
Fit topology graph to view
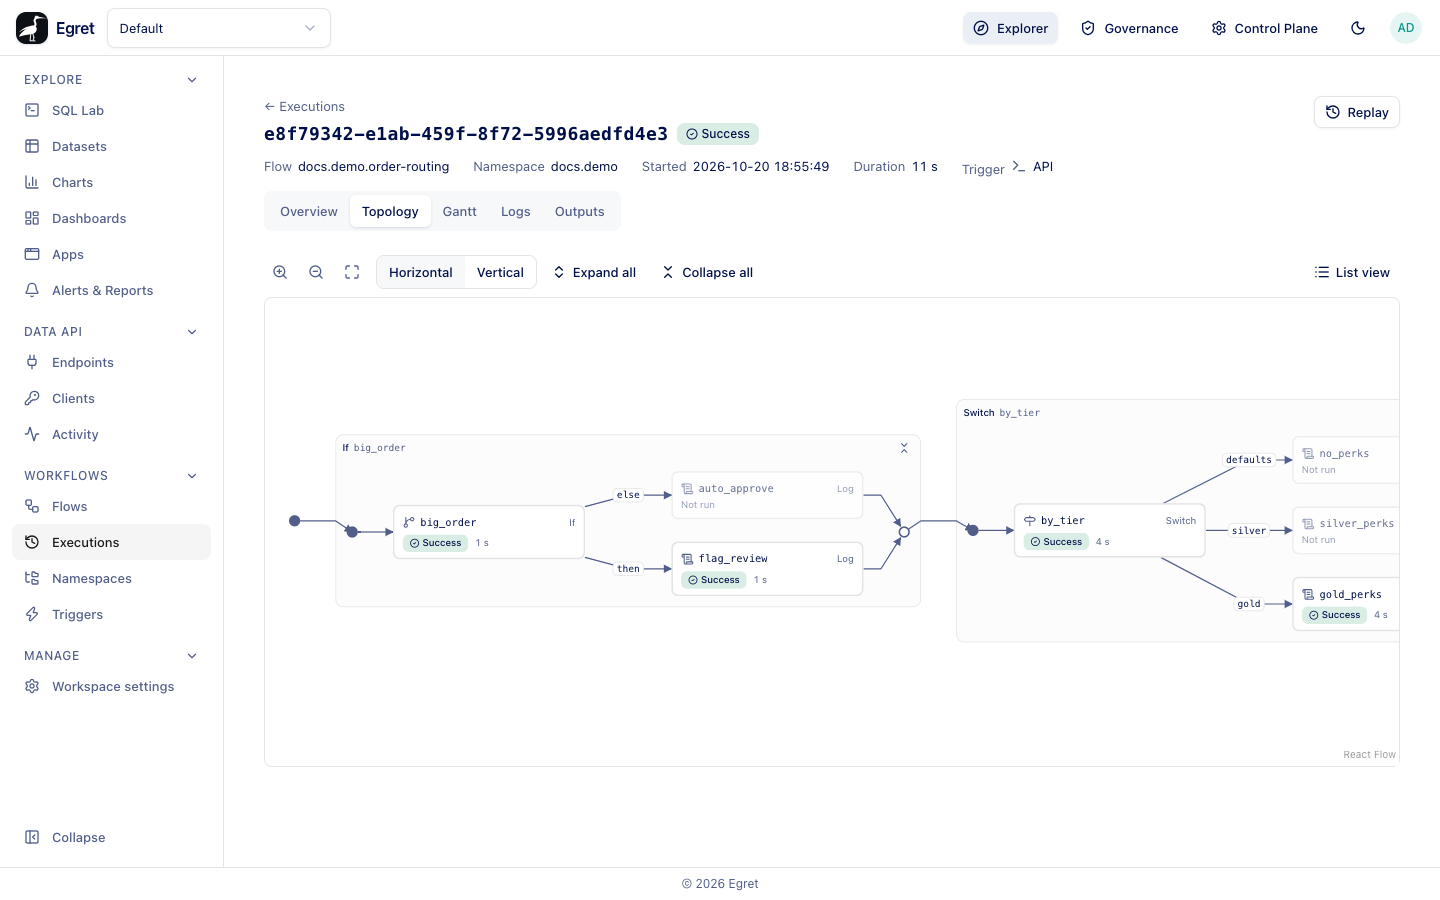coord(352,272)
